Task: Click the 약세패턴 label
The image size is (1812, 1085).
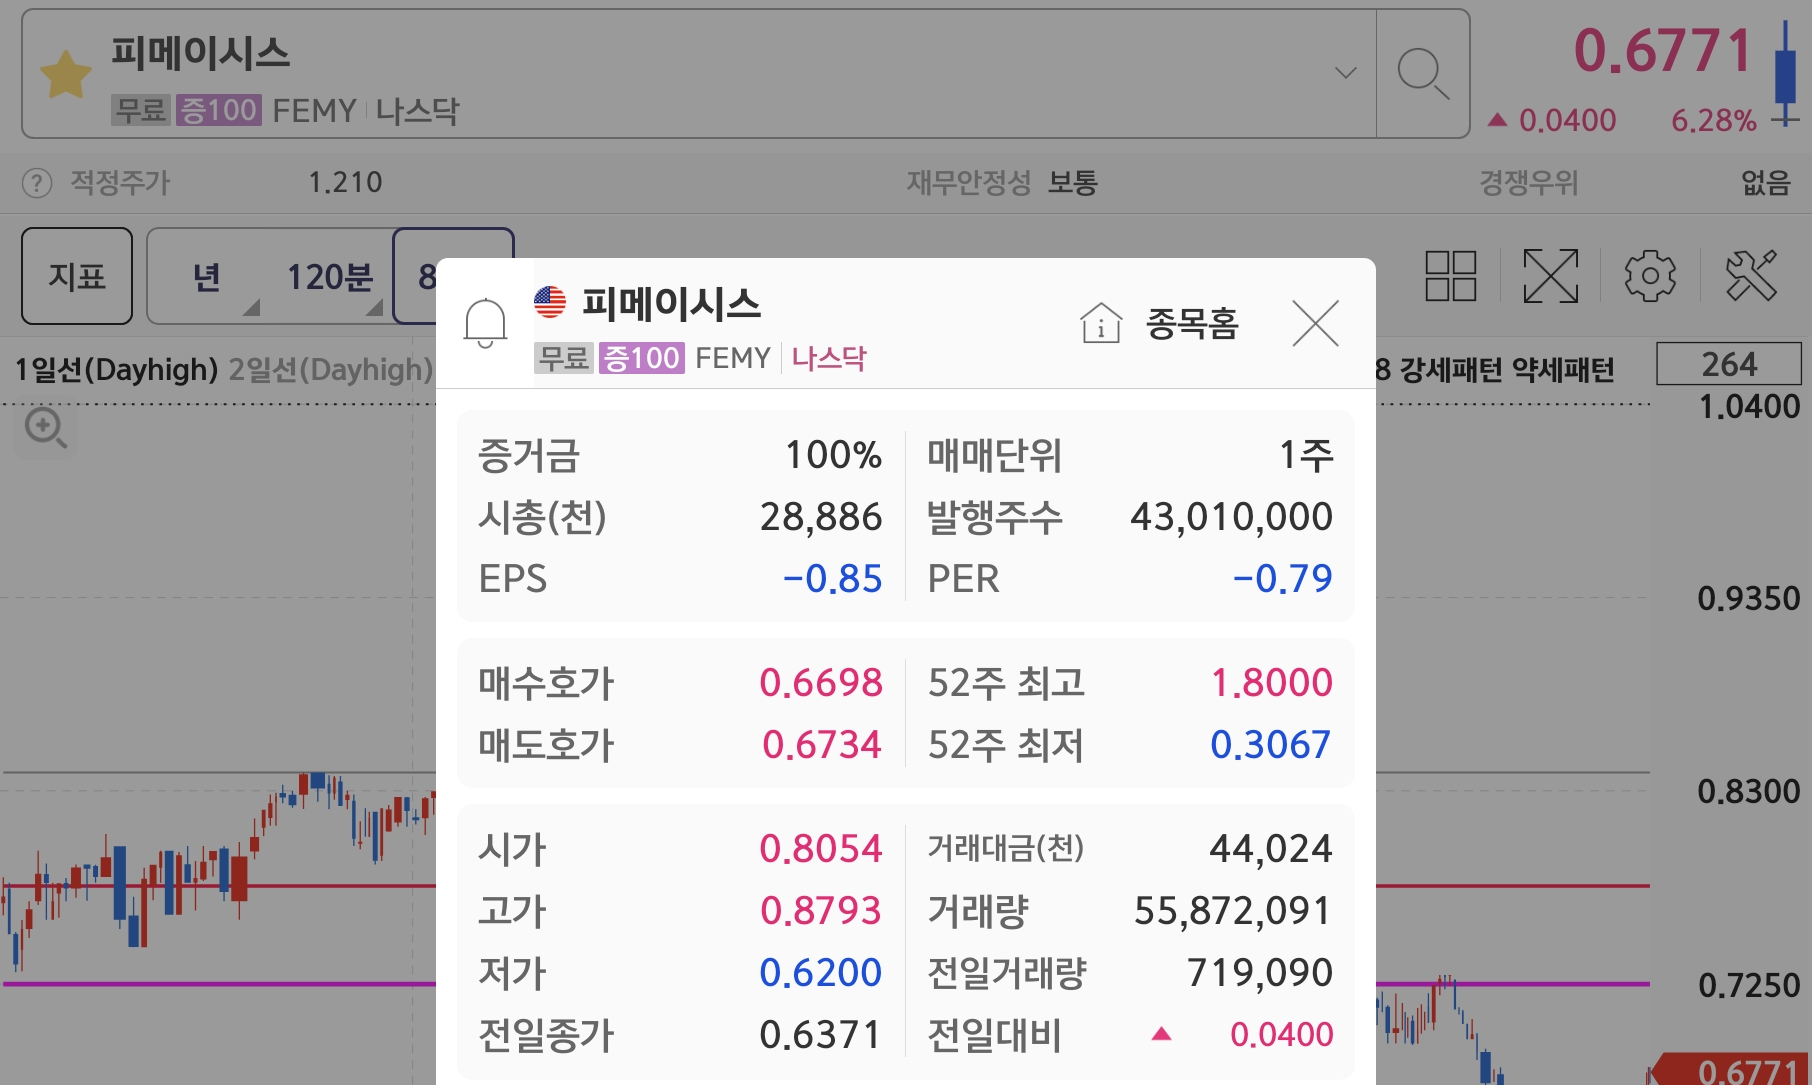Action: pos(1563,370)
